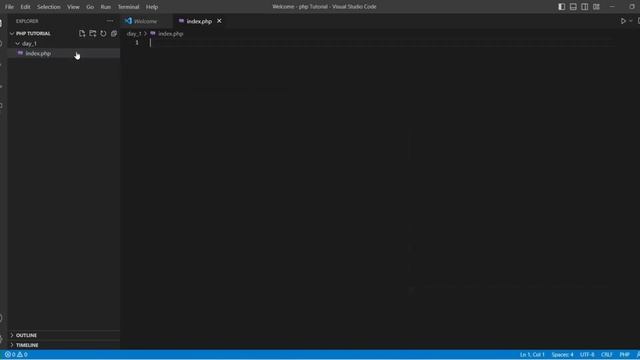640x360 pixels.
Task: Run the PHP file with play icon
Action: coord(623,21)
